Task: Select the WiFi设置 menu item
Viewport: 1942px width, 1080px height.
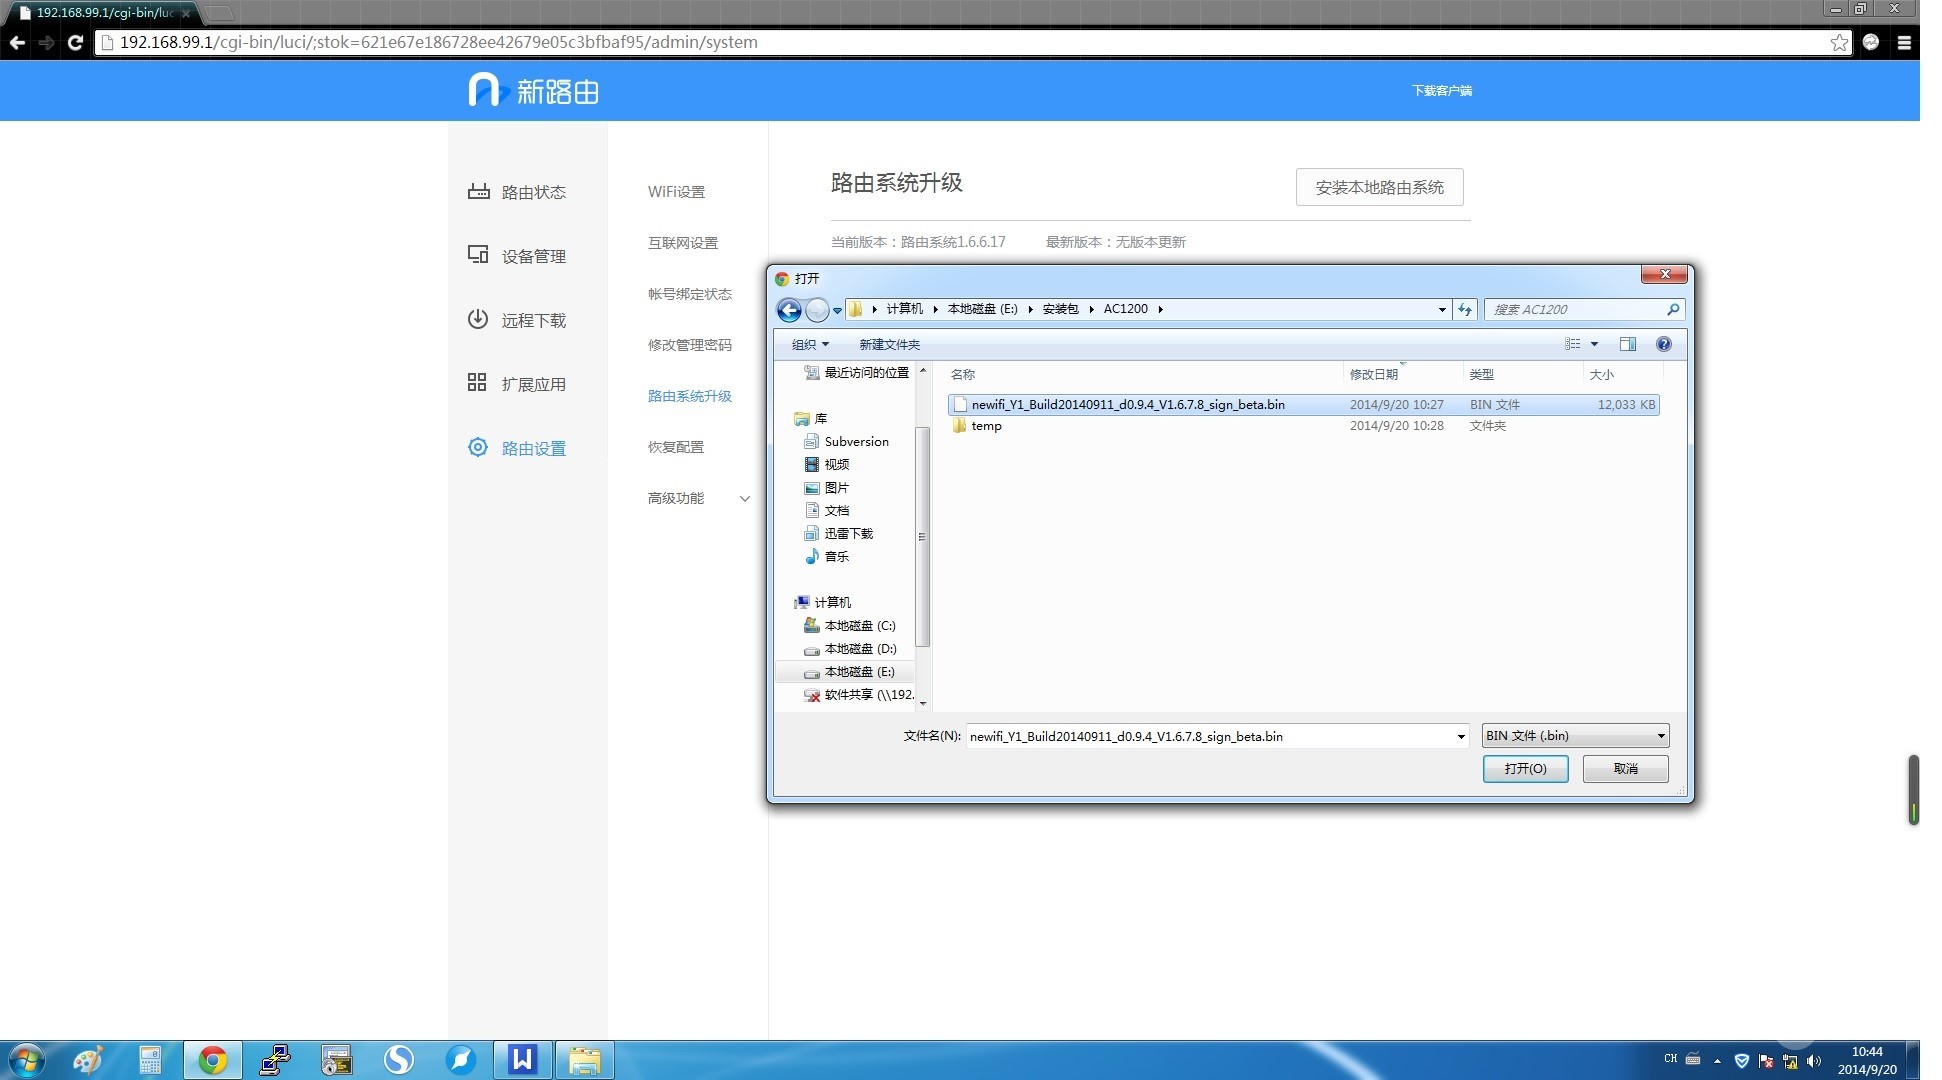Action: (676, 191)
